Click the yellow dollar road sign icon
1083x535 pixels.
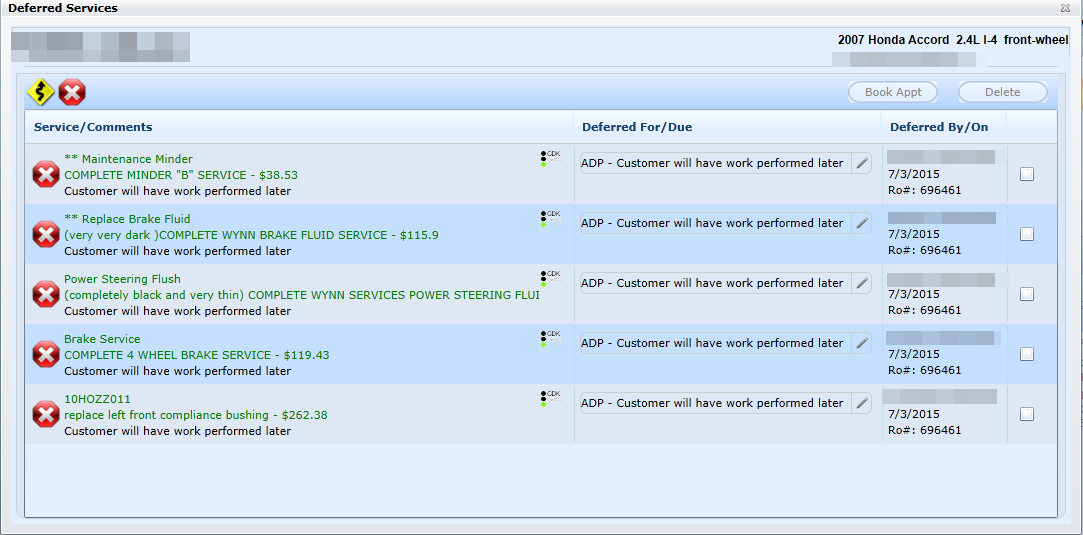coord(40,93)
